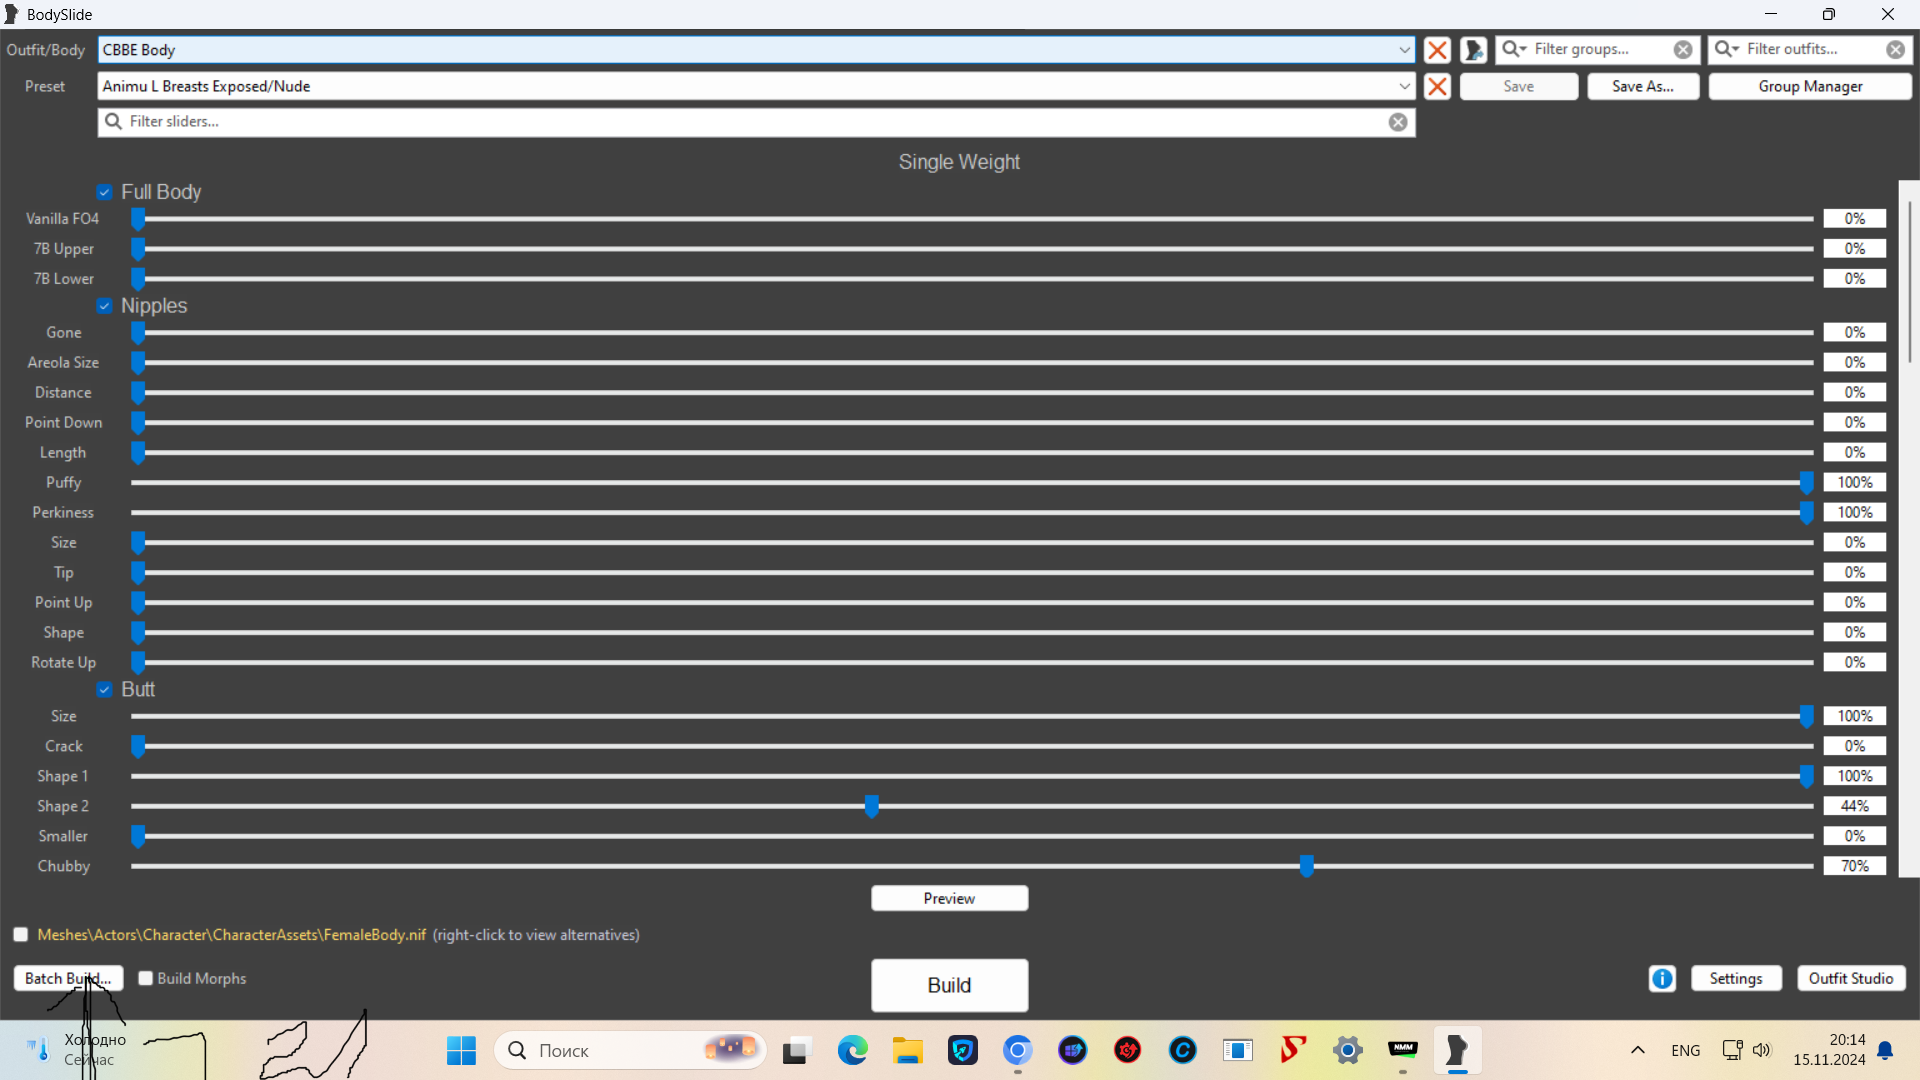
Task: Click the red X beside Preset dropdown
Action: coord(1437,86)
